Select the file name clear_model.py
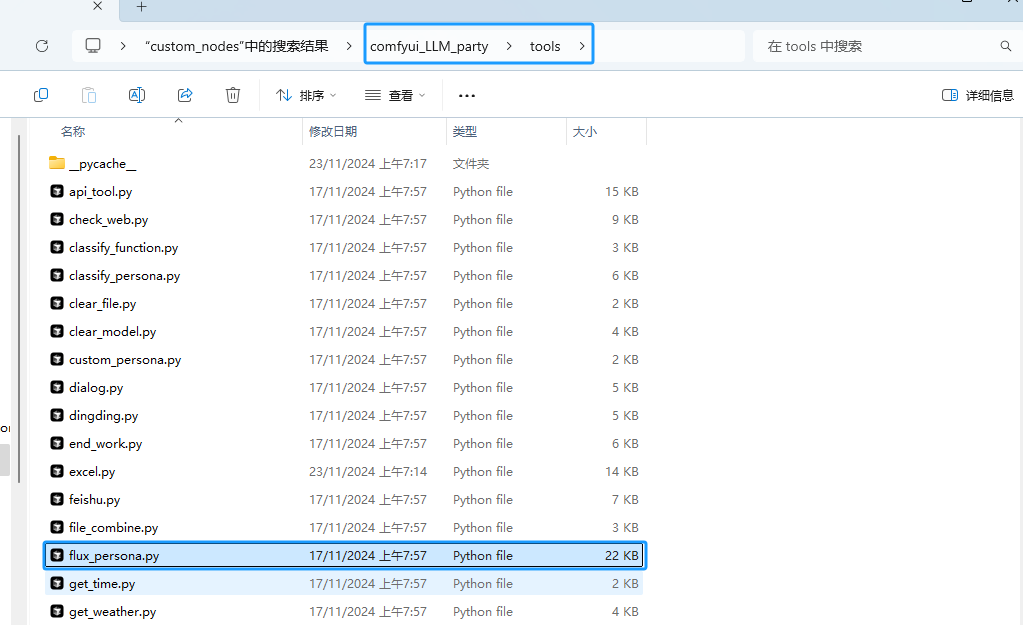Image resolution: width=1023 pixels, height=625 pixels. pyautogui.click(x=113, y=332)
